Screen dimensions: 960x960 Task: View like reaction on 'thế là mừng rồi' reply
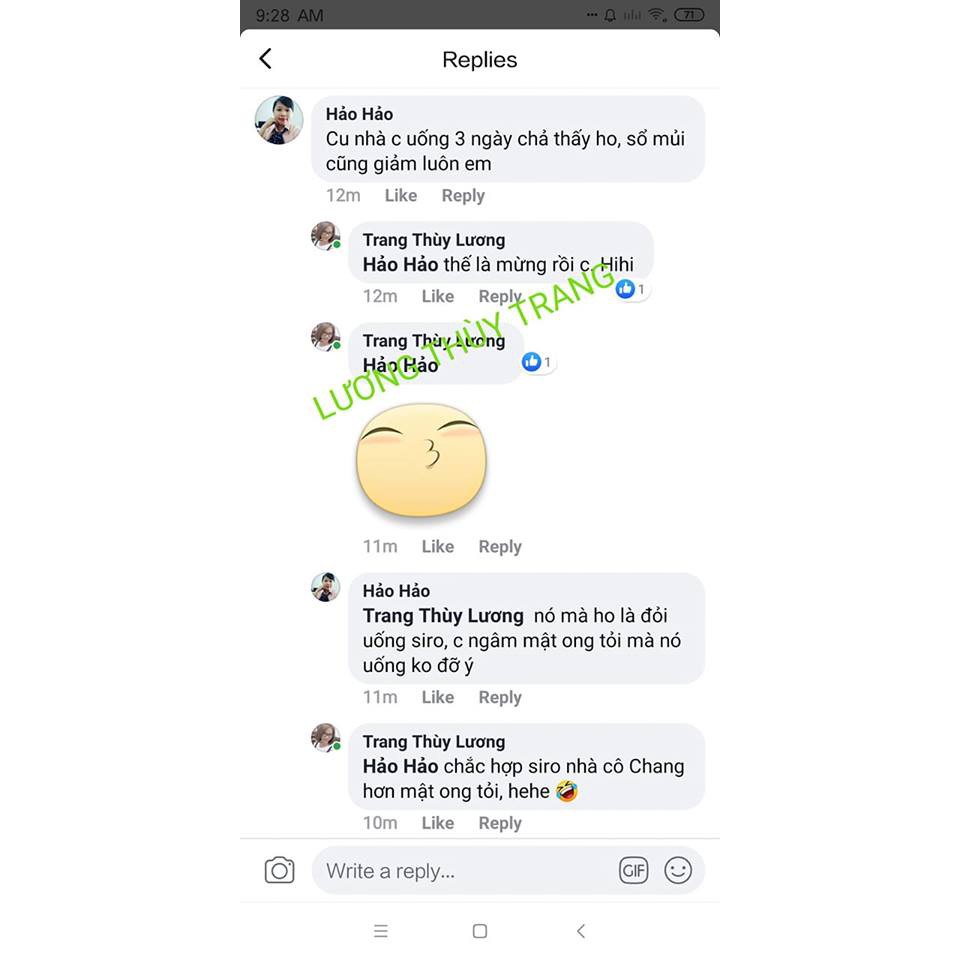(631, 289)
